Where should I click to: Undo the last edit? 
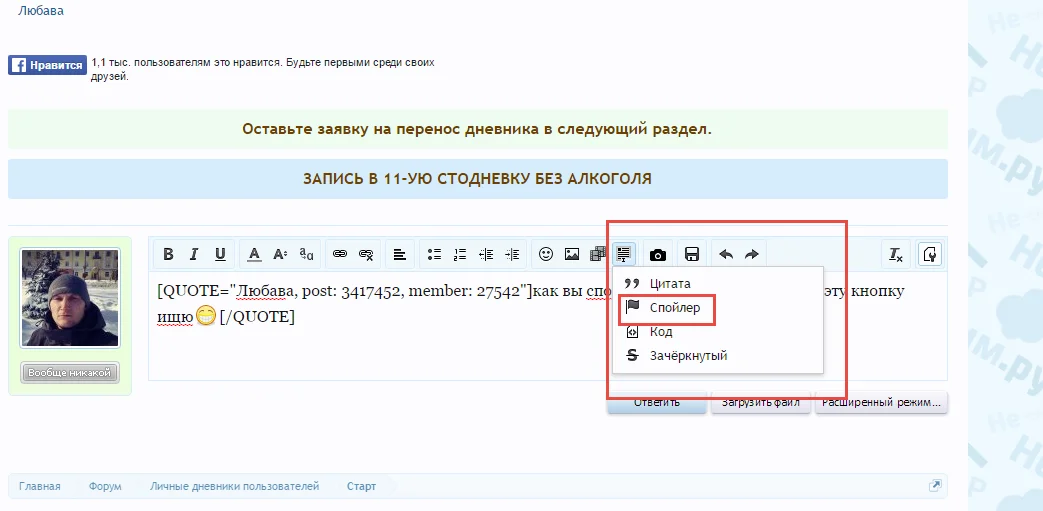point(726,254)
